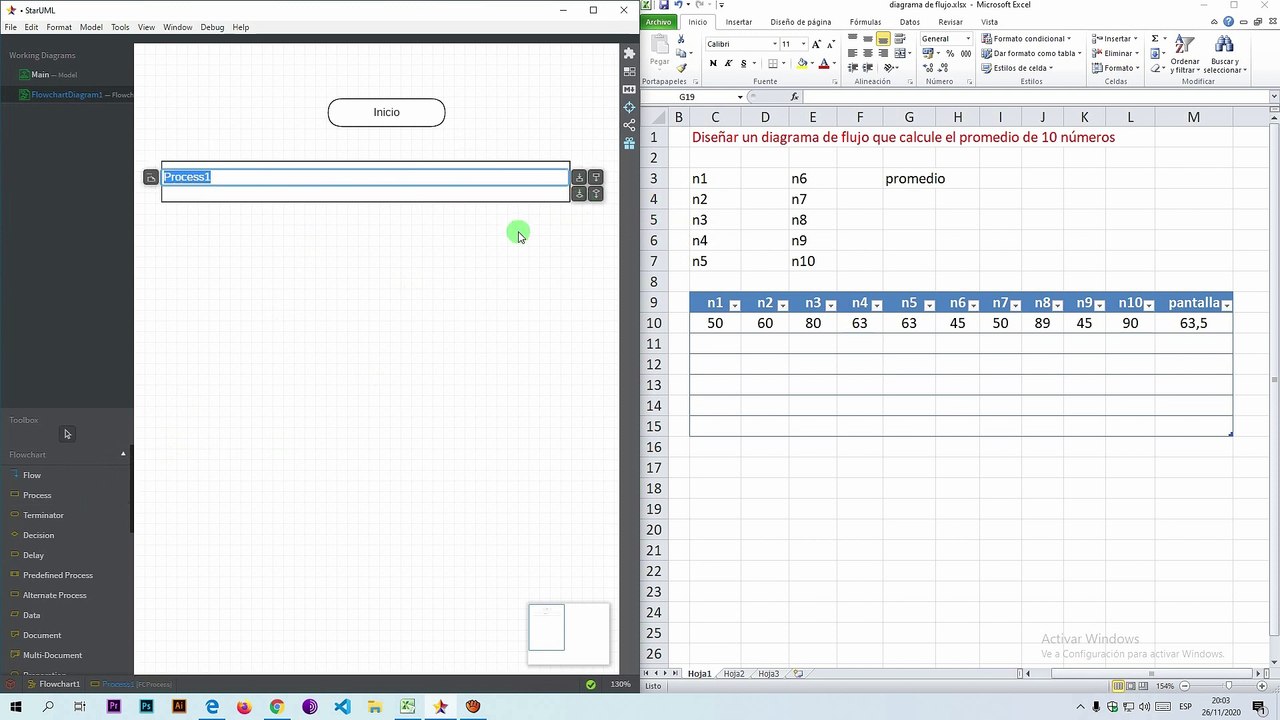
Task: Click Dar formato como tabla in Excel
Action: click(x=1032, y=54)
